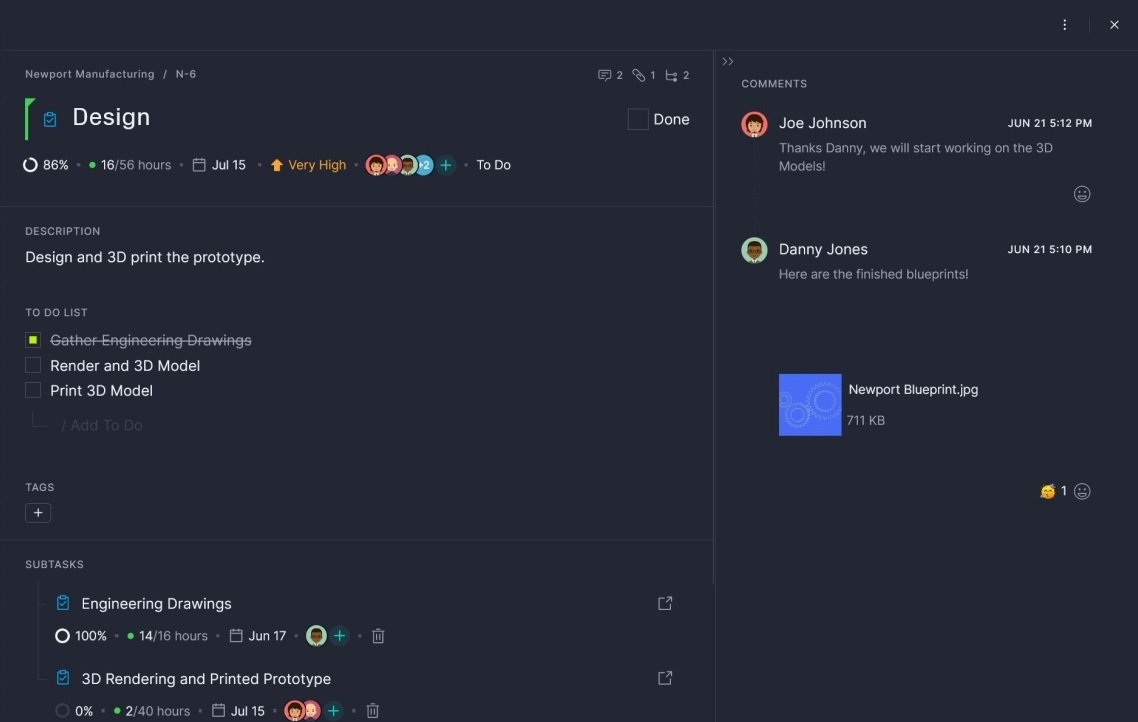Add an assignee with the plus icon
Viewport: 1138px width, 722px height.
(x=445, y=164)
